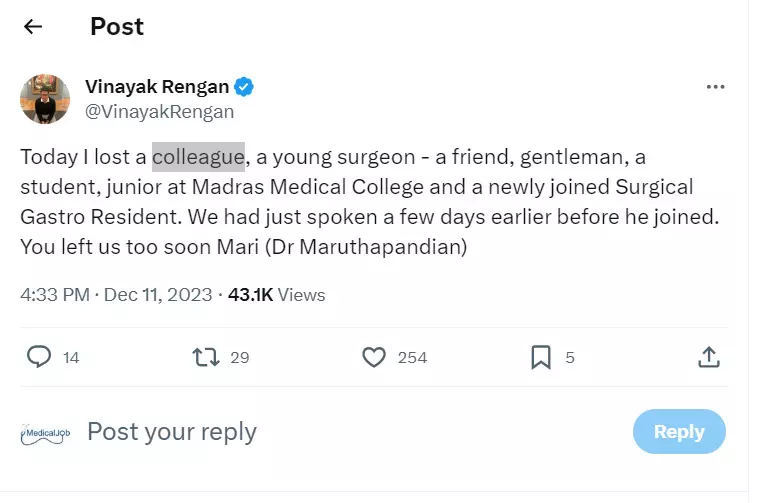
Task: Click the share upload icon
Action: 708,357
